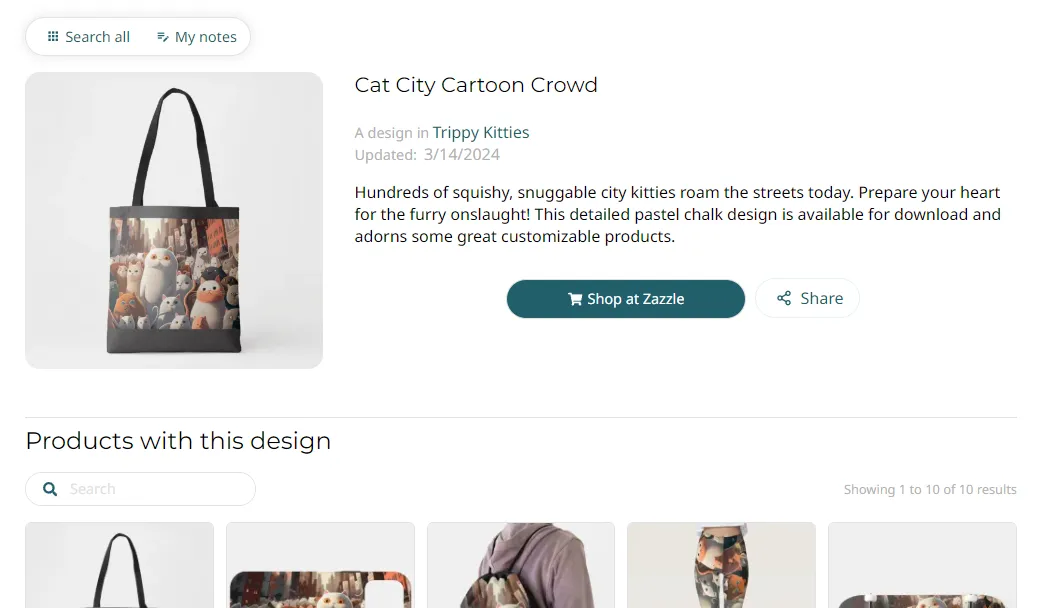Viewport: 1038px width, 608px height.
Task: Open the Search all tab
Action: [x=89, y=37]
